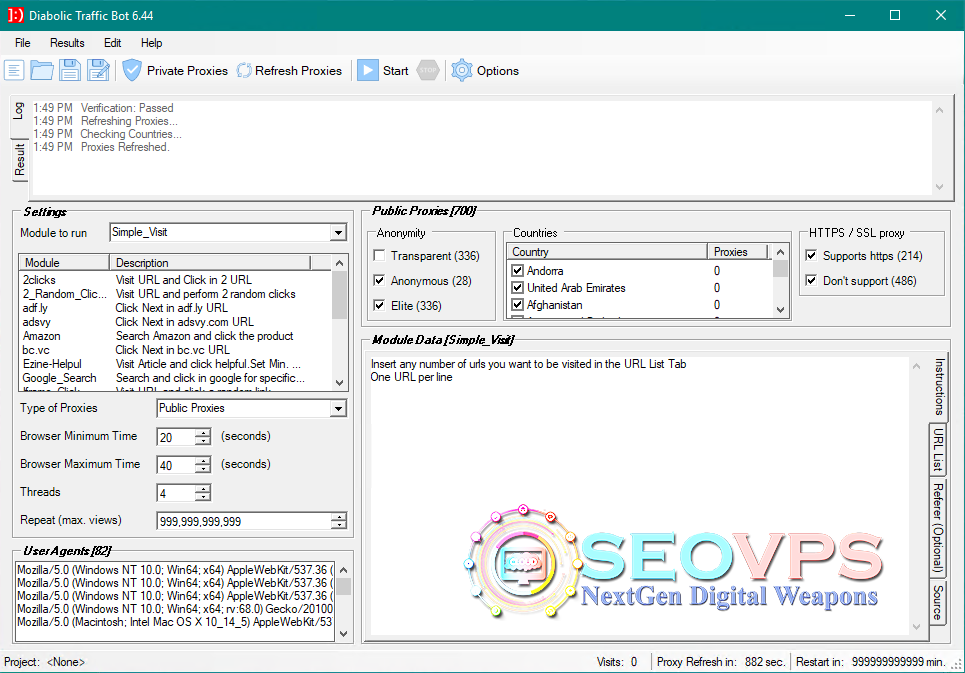Click the Description column header
965x673 pixels.
210,263
